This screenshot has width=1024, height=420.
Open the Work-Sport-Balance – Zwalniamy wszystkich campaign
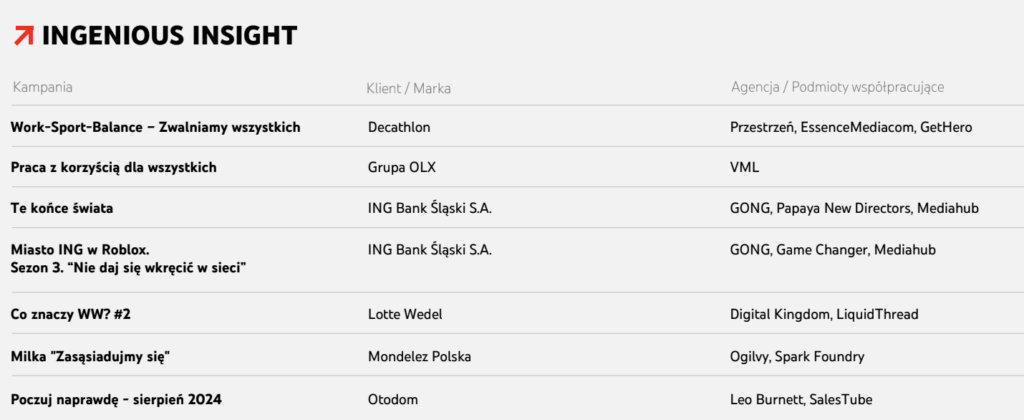tap(155, 127)
